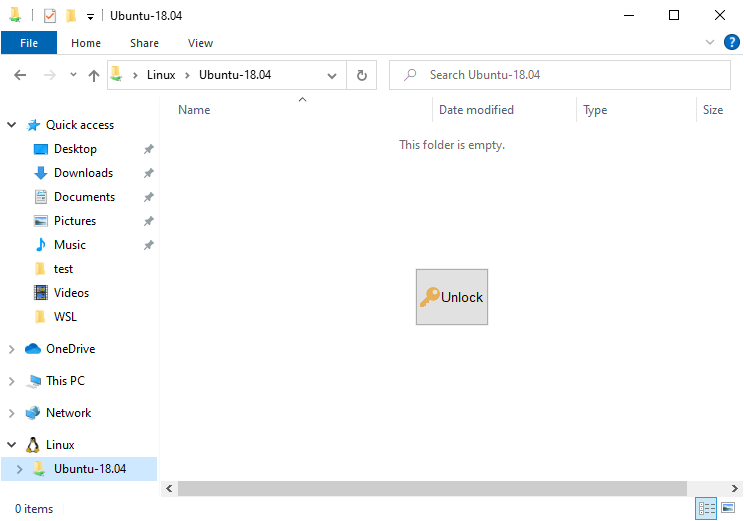The image size is (744, 521).
Task: Click the title bar folder icon
Action: (15, 15)
